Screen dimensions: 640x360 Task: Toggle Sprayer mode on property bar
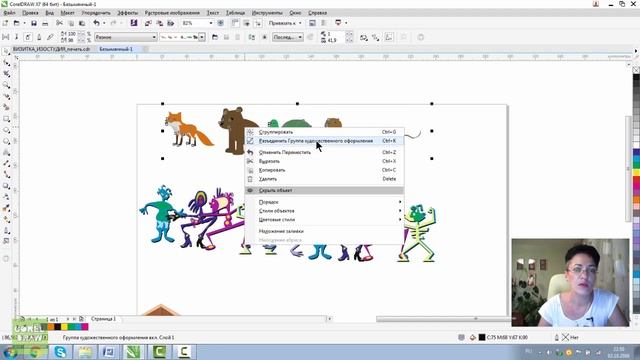[x=28, y=37]
